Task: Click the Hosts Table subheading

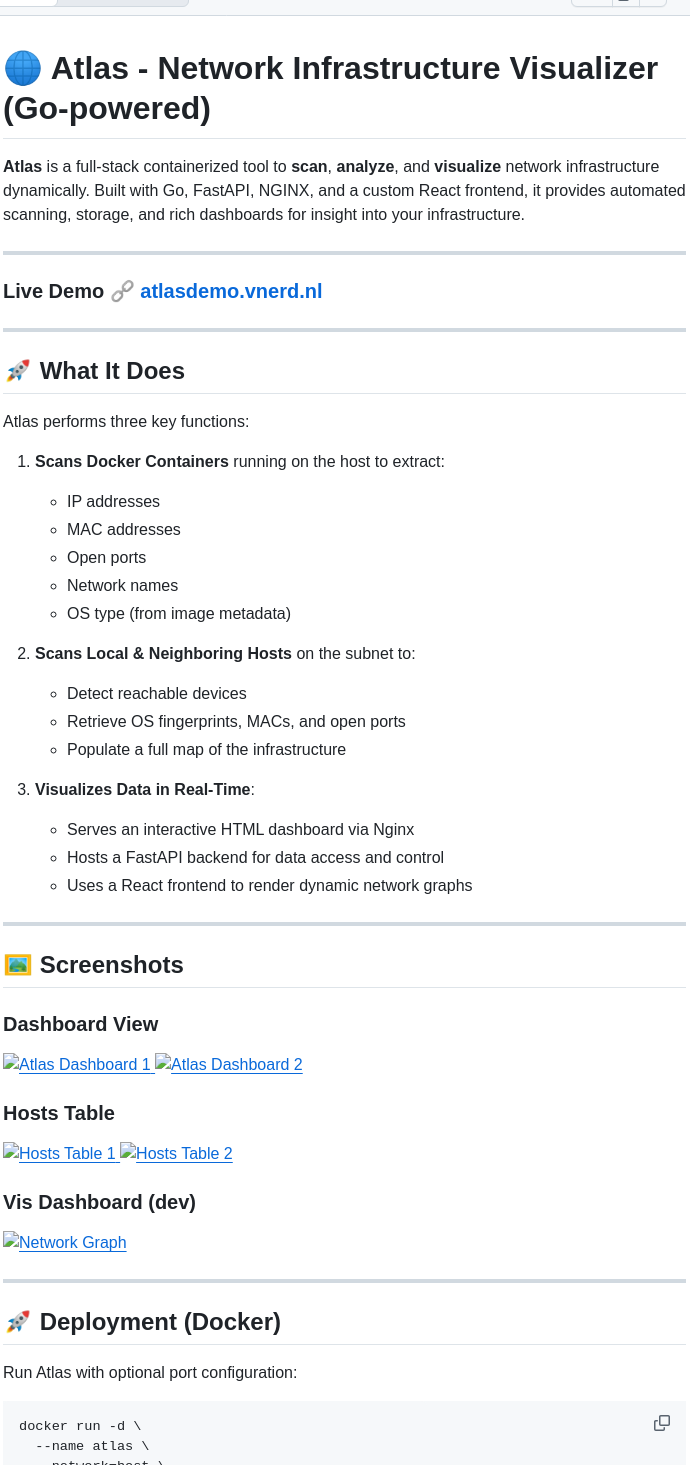Action: coord(59,1113)
